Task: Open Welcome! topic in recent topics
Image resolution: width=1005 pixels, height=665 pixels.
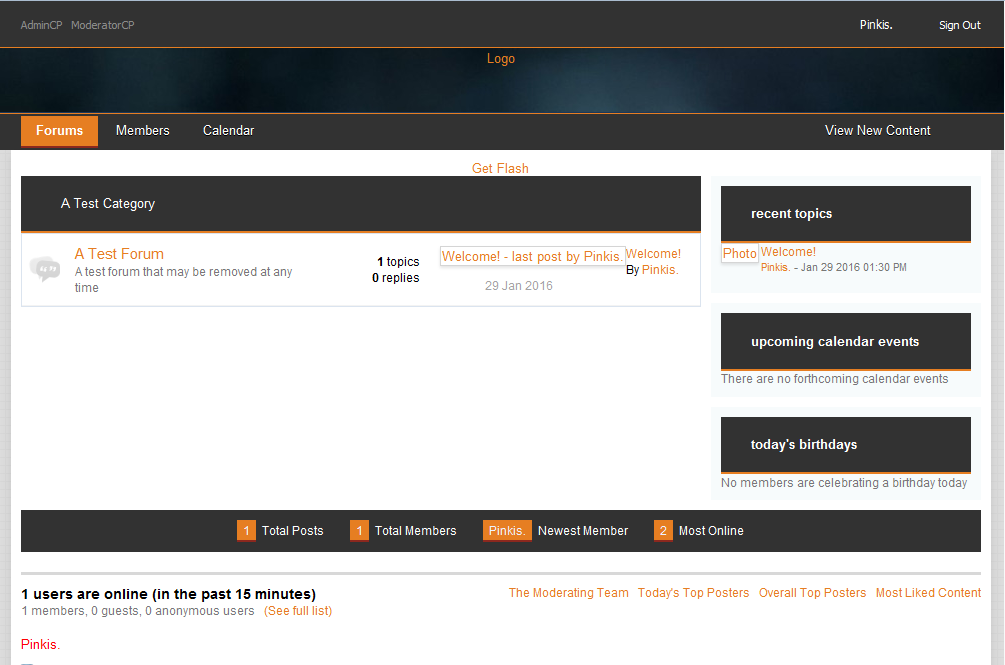Action: pyautogui.click(x=788, y=252)
